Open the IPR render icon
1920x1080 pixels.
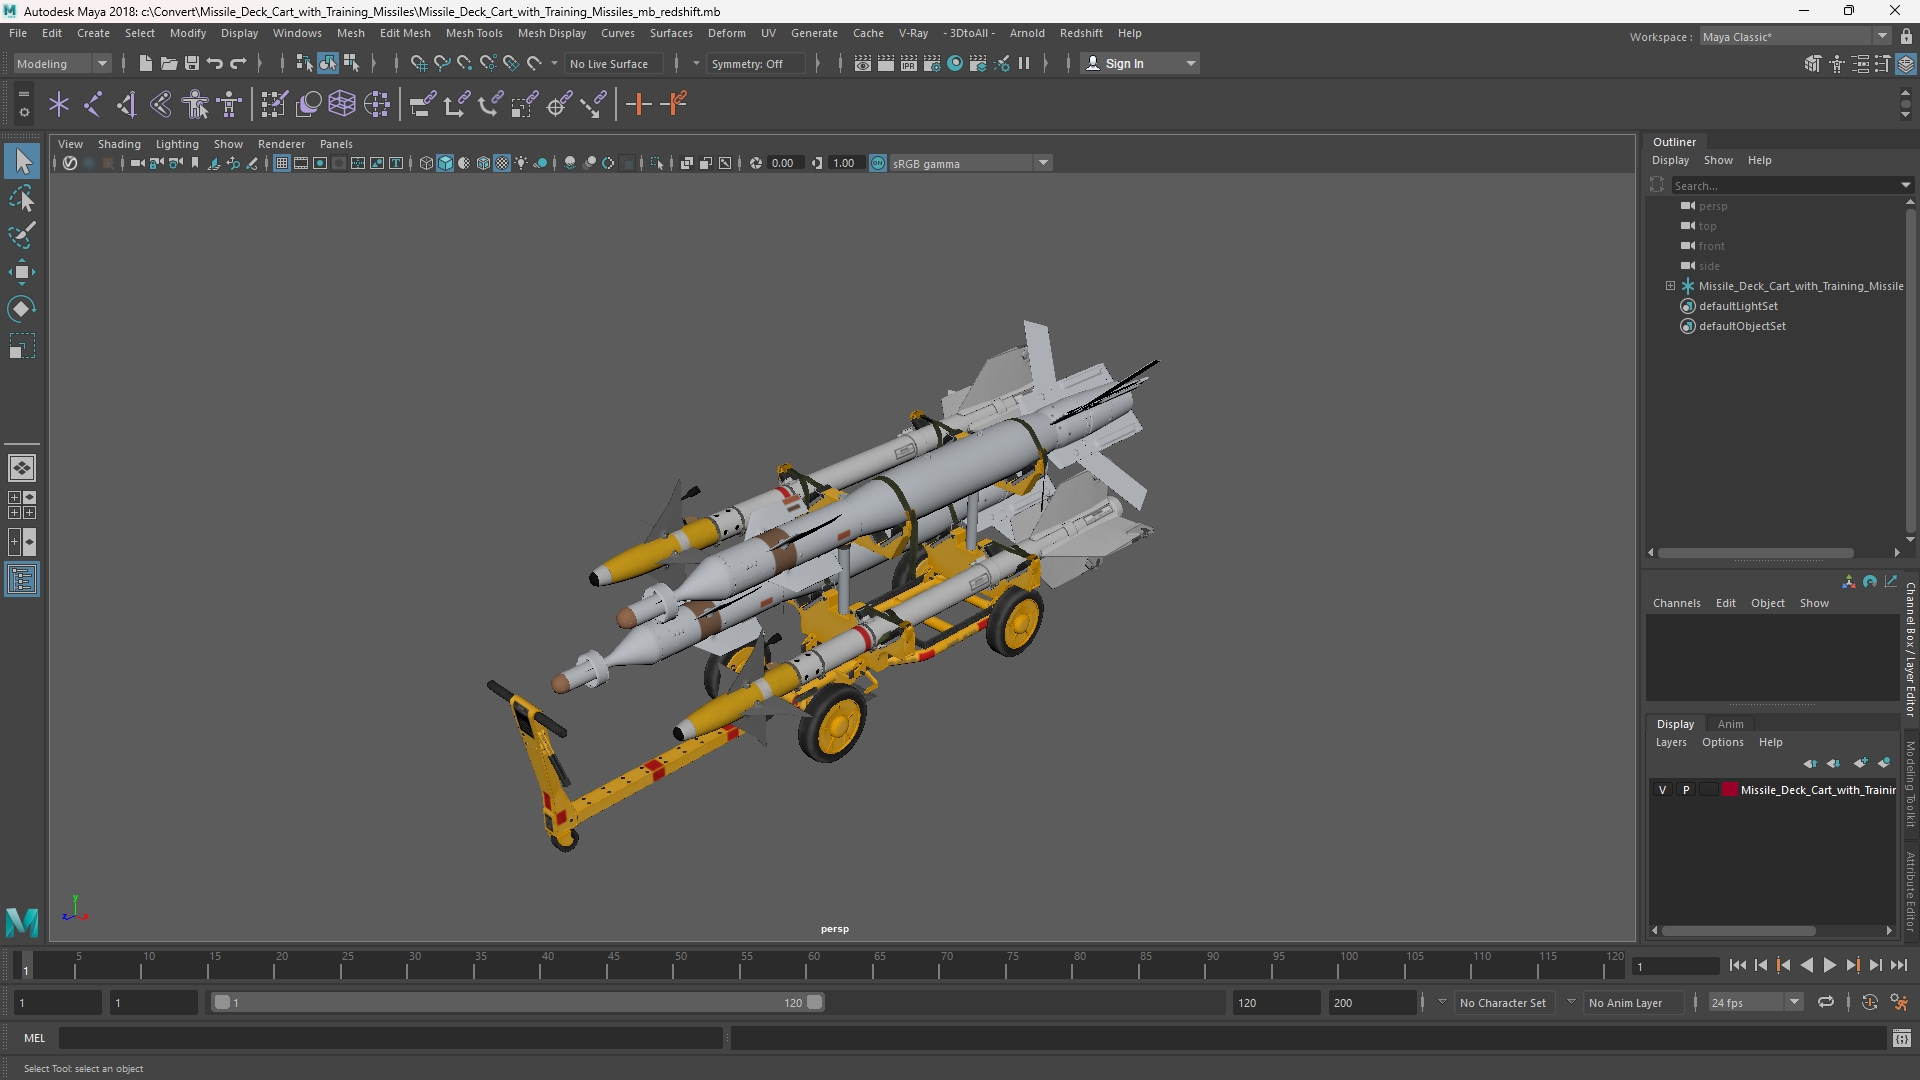click(x=908, y=63)
